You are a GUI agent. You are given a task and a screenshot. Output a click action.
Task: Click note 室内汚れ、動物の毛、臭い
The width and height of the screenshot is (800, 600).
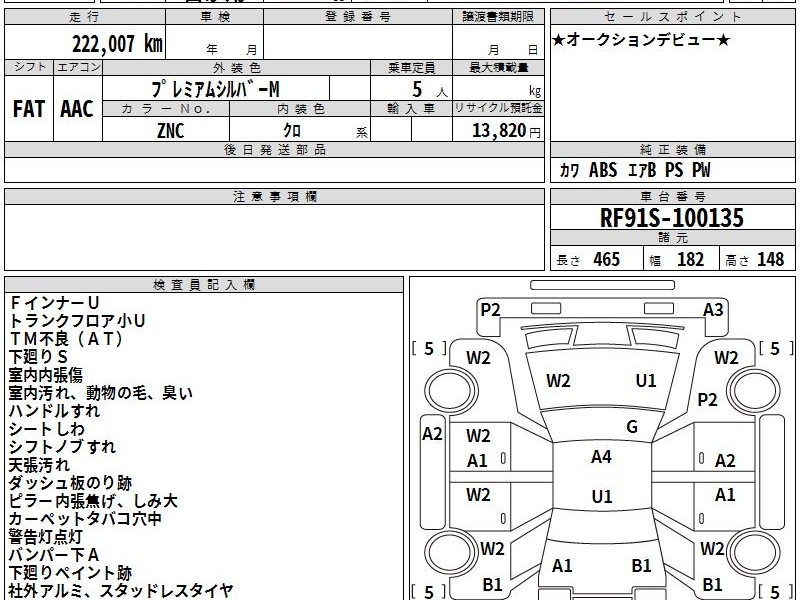click(101, 392)
